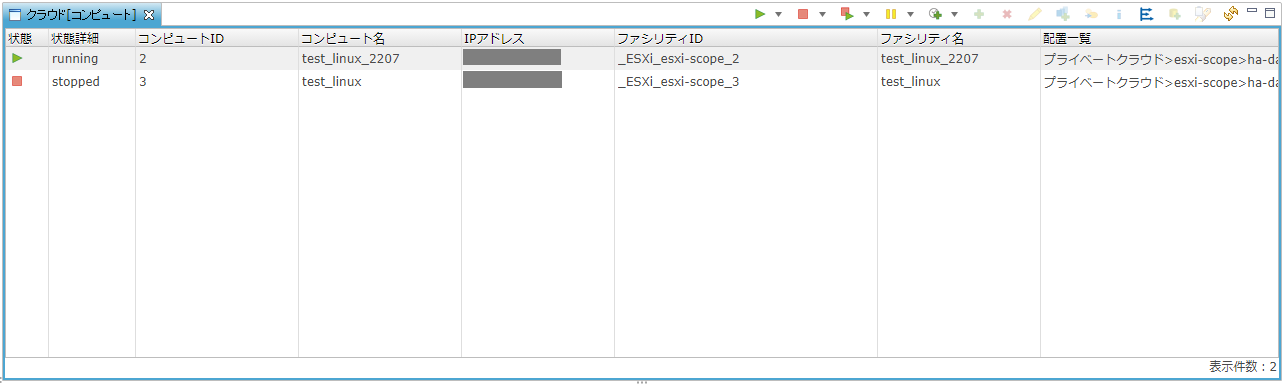This screenshot has height=384, width=1283.
Task: Click the red stop (power-off) toolbar icon
Action: coord(803,14)
